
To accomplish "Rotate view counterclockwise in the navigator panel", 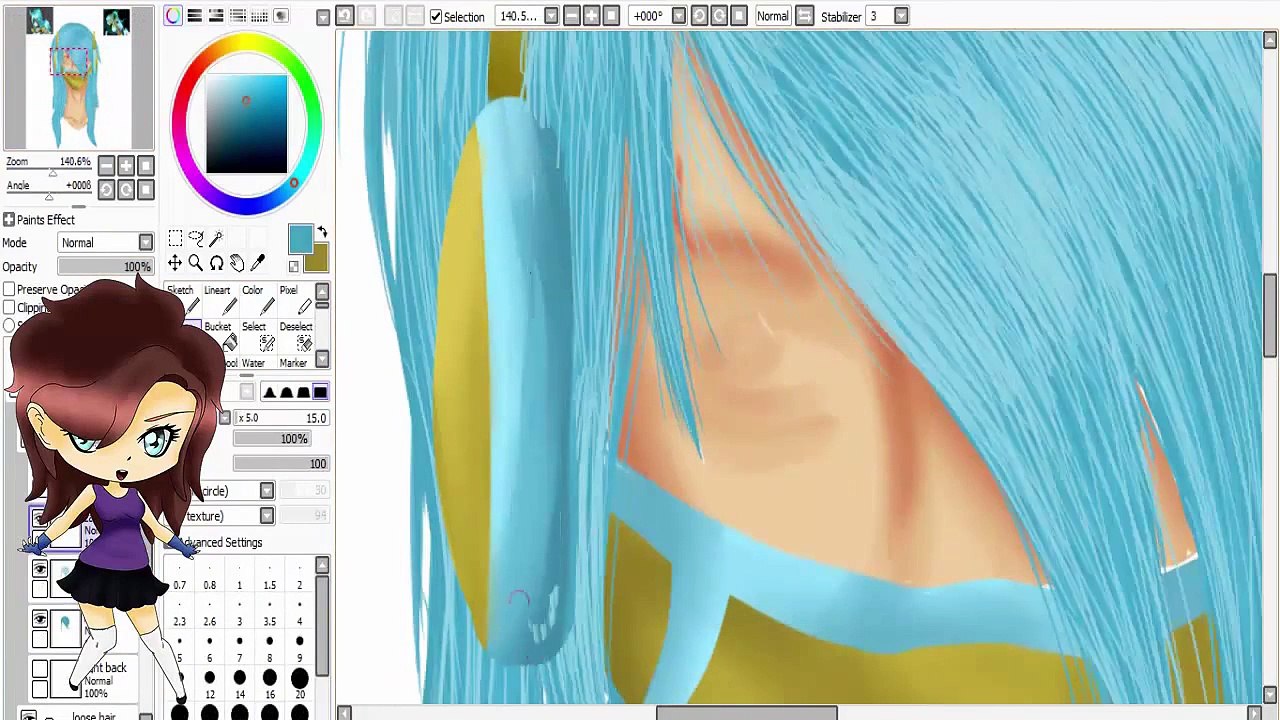I will [106, 189].
